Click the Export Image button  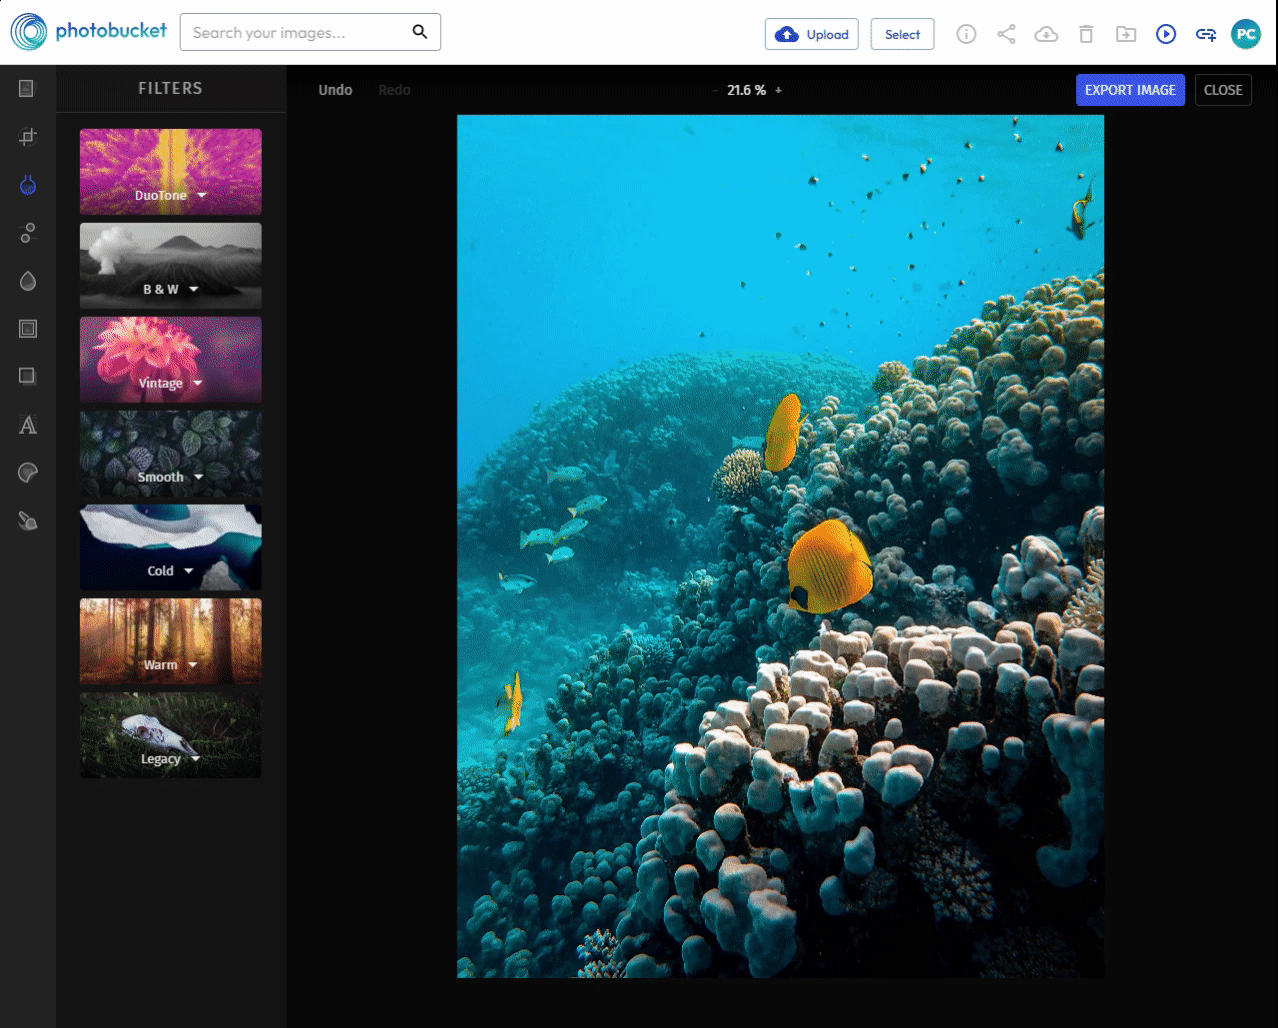click(1130, 90)
